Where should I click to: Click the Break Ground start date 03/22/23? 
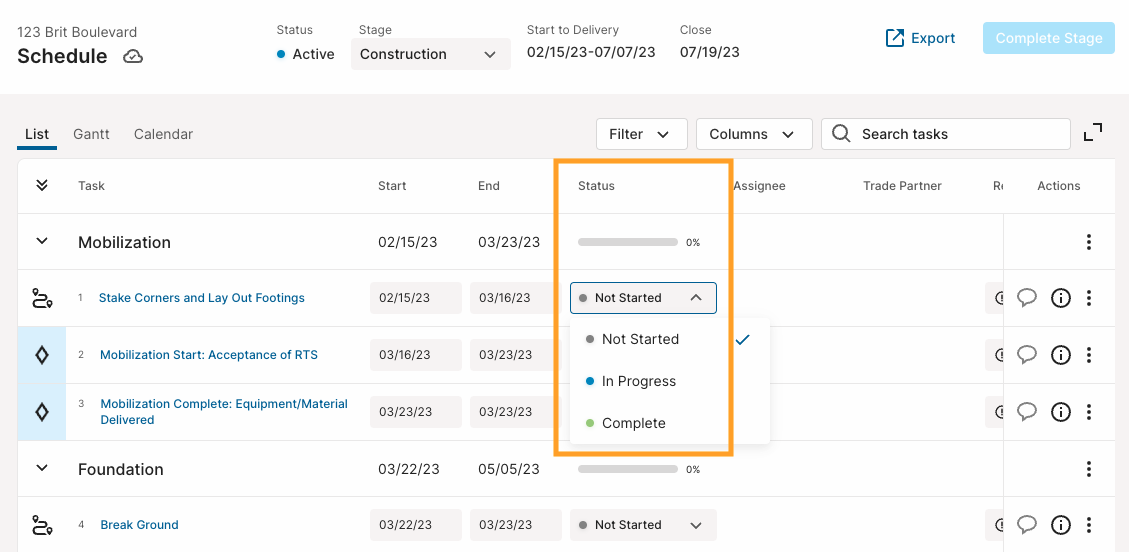tap(415, 525)
